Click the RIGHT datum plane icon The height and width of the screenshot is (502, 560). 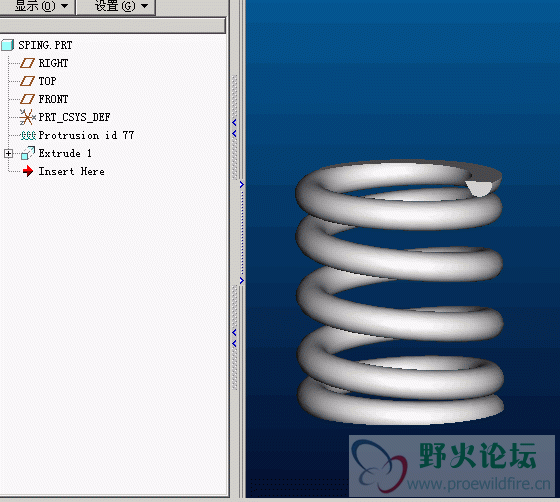pyautogui.click(x=27, y=63)
